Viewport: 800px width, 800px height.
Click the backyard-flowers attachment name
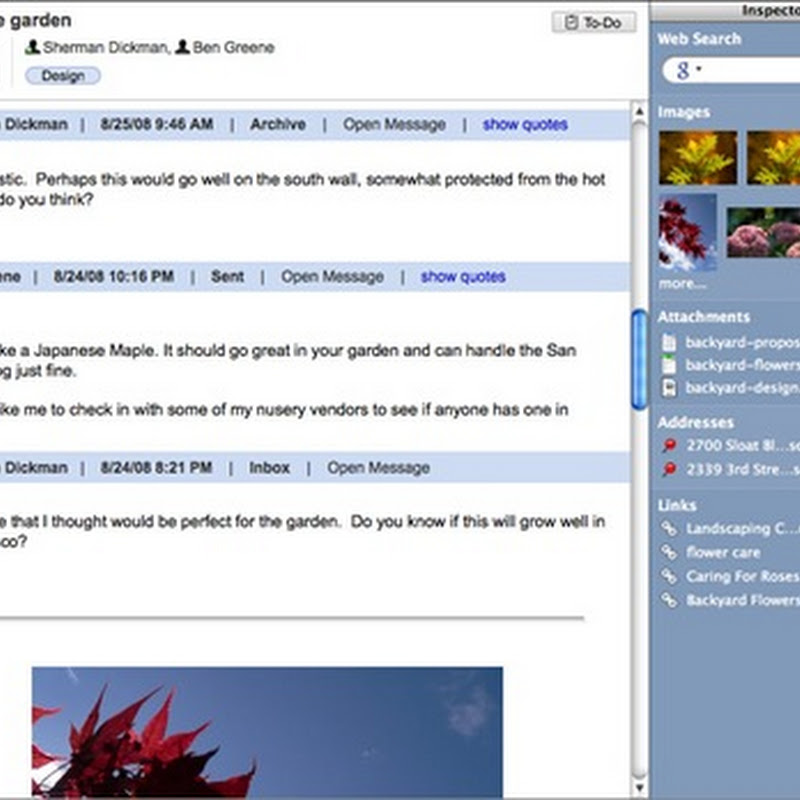(742, 365)
